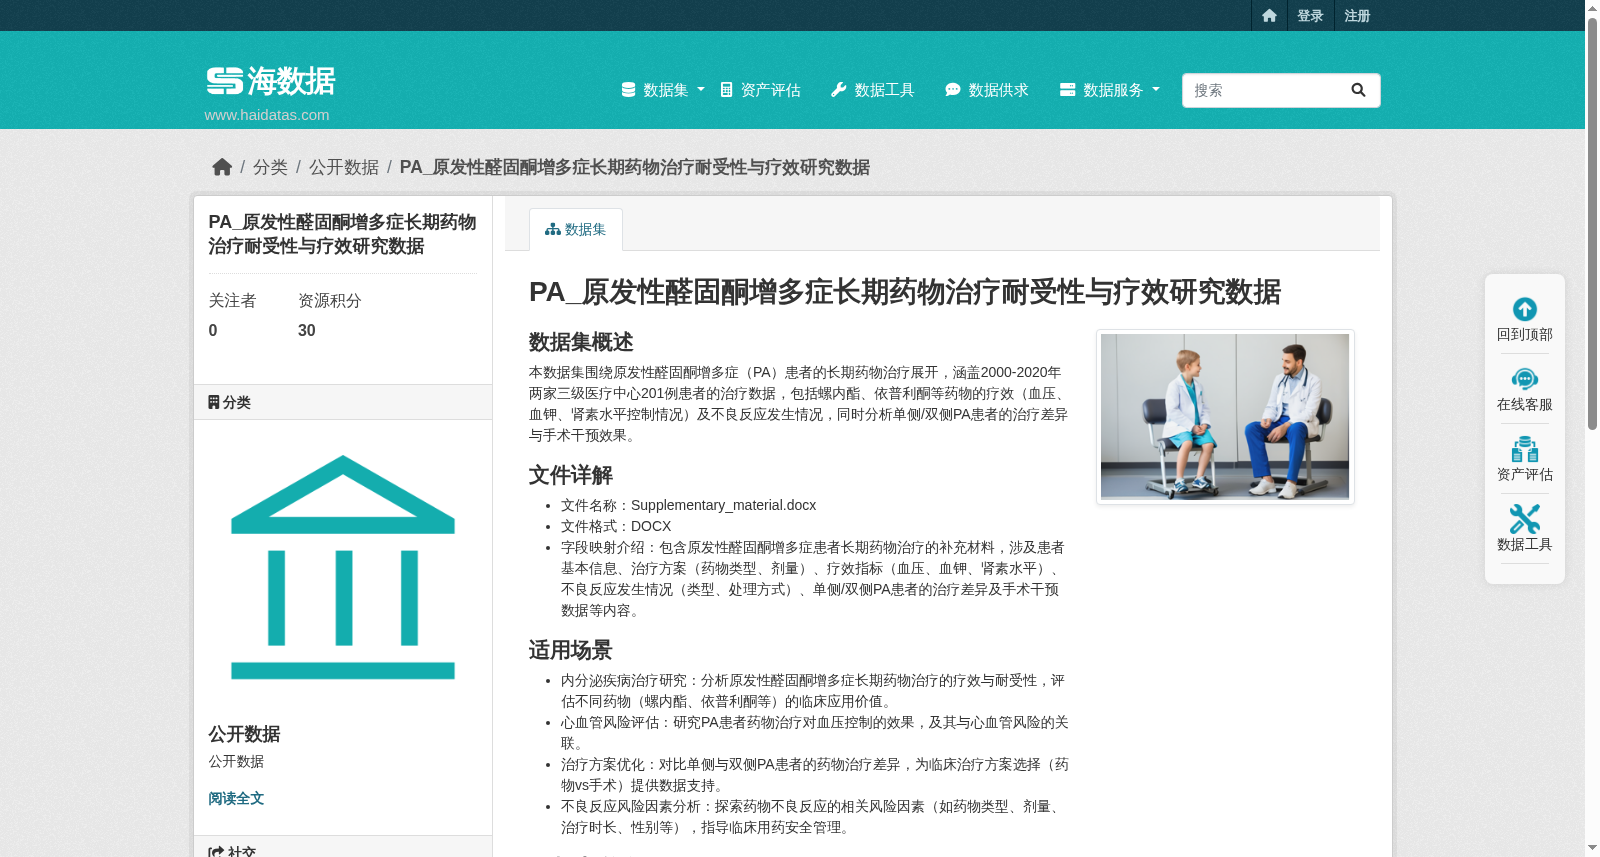1600x857 pixels.
Task: Open 数据工具 in navigation bar
Action: (872, 90)
